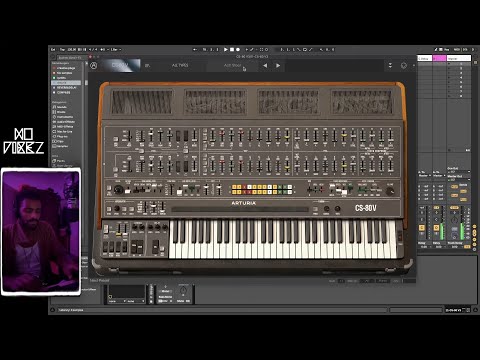Click the Ableton Follow arrow icon
Viewport: 480px width, 360px height.
[195, 49]
